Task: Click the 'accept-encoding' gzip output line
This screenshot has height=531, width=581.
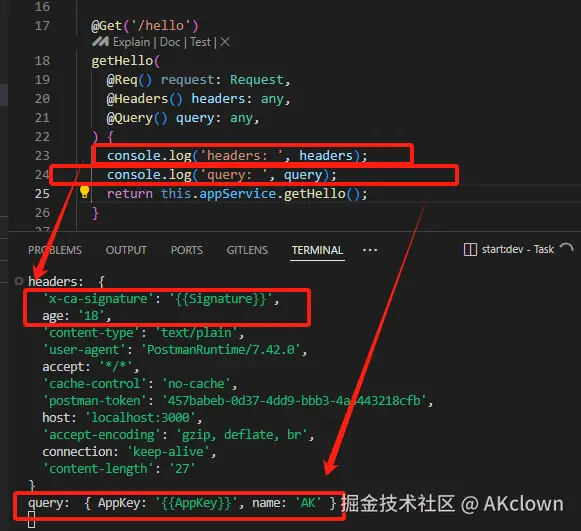Action: coord(178,435)
